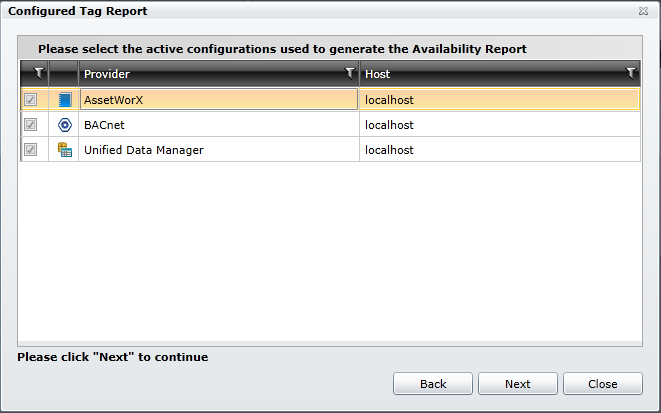The image size is (661, 413).
Task: Click the AssetWorX provider icon
Action: 64,100
